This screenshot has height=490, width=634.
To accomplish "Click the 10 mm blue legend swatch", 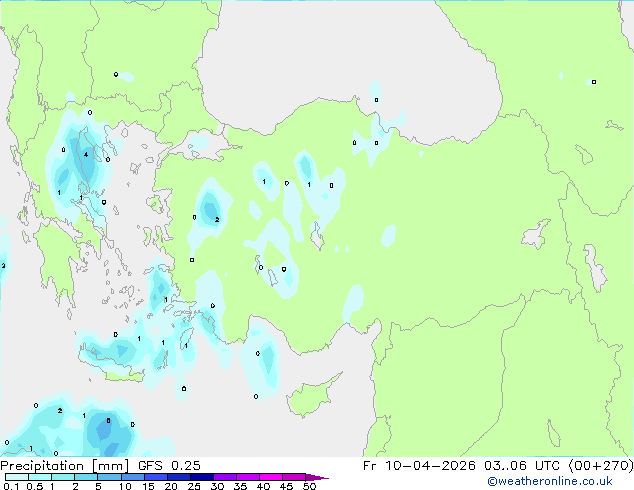I will pos(133,477).
